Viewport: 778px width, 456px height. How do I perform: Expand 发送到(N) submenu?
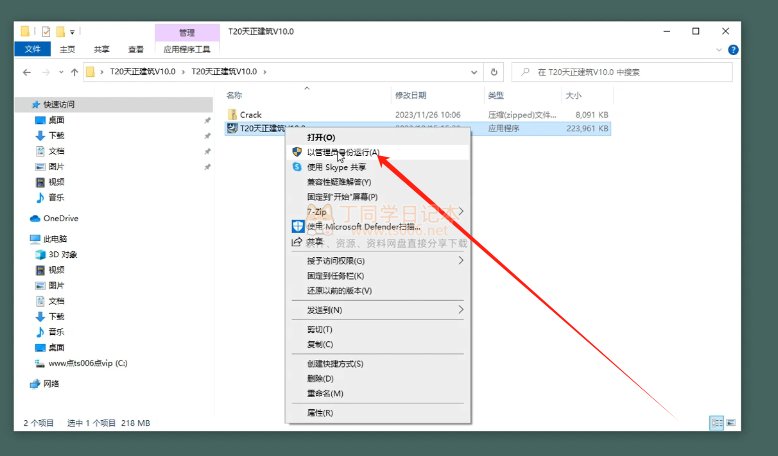[x=378, y=310]
